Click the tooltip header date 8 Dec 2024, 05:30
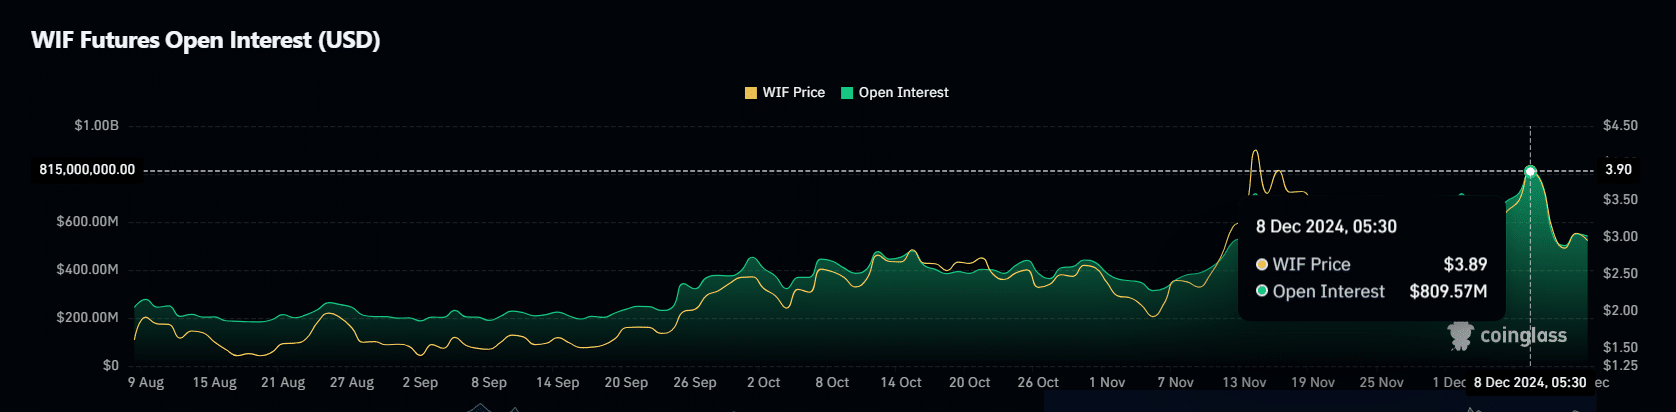Image resolution: width=1676 pixels, height=412 pixels. (x=1326, y=226)
